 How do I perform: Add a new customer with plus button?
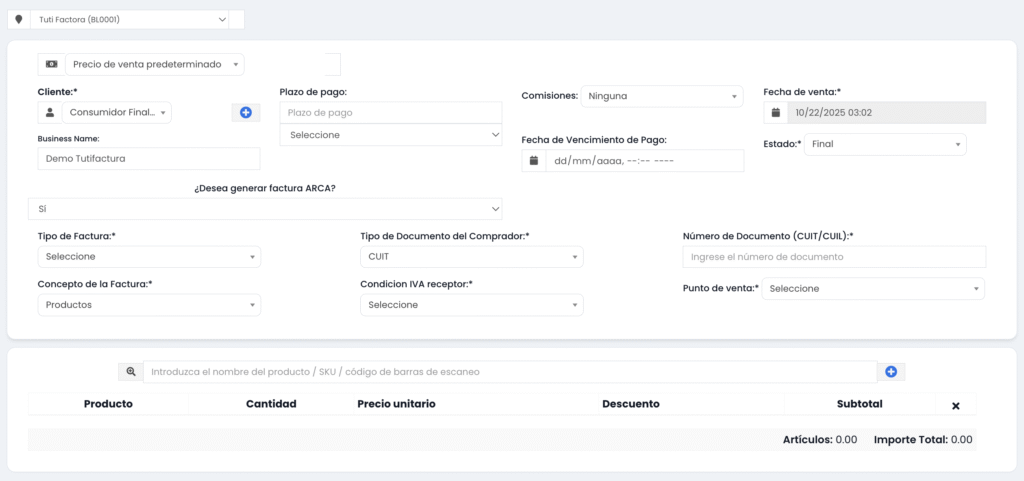pyautogui.click(x=246, y=113)
